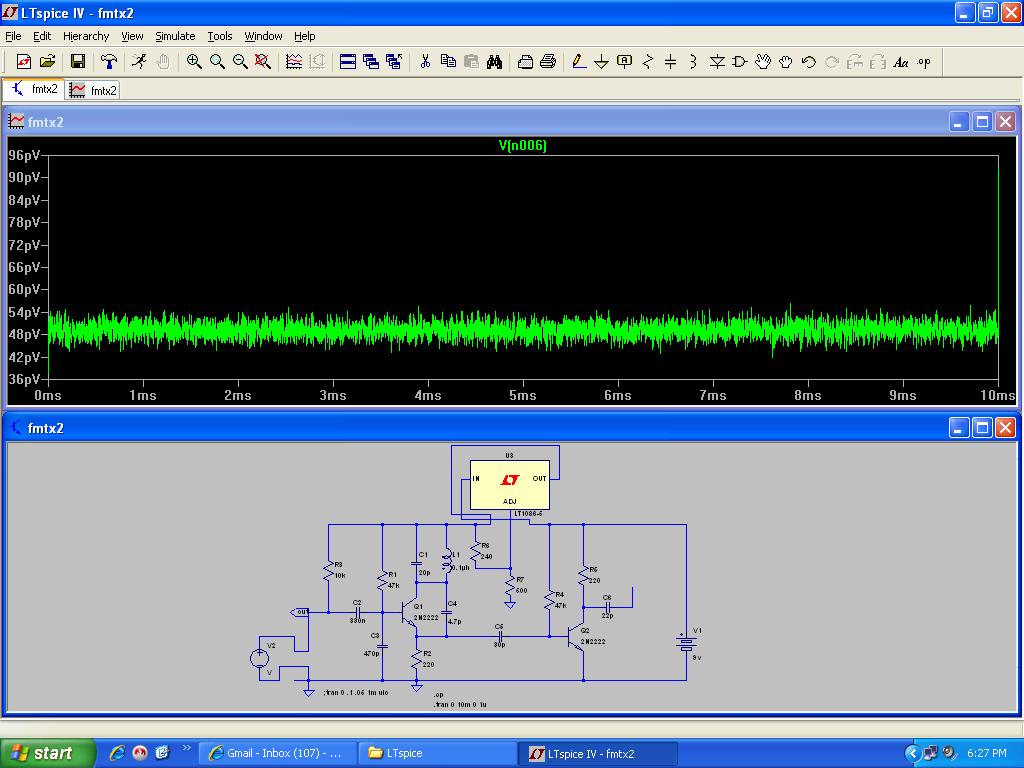Open Gmail Inbox taskbar button
The image size is (1024, 768).
point(278,753)
